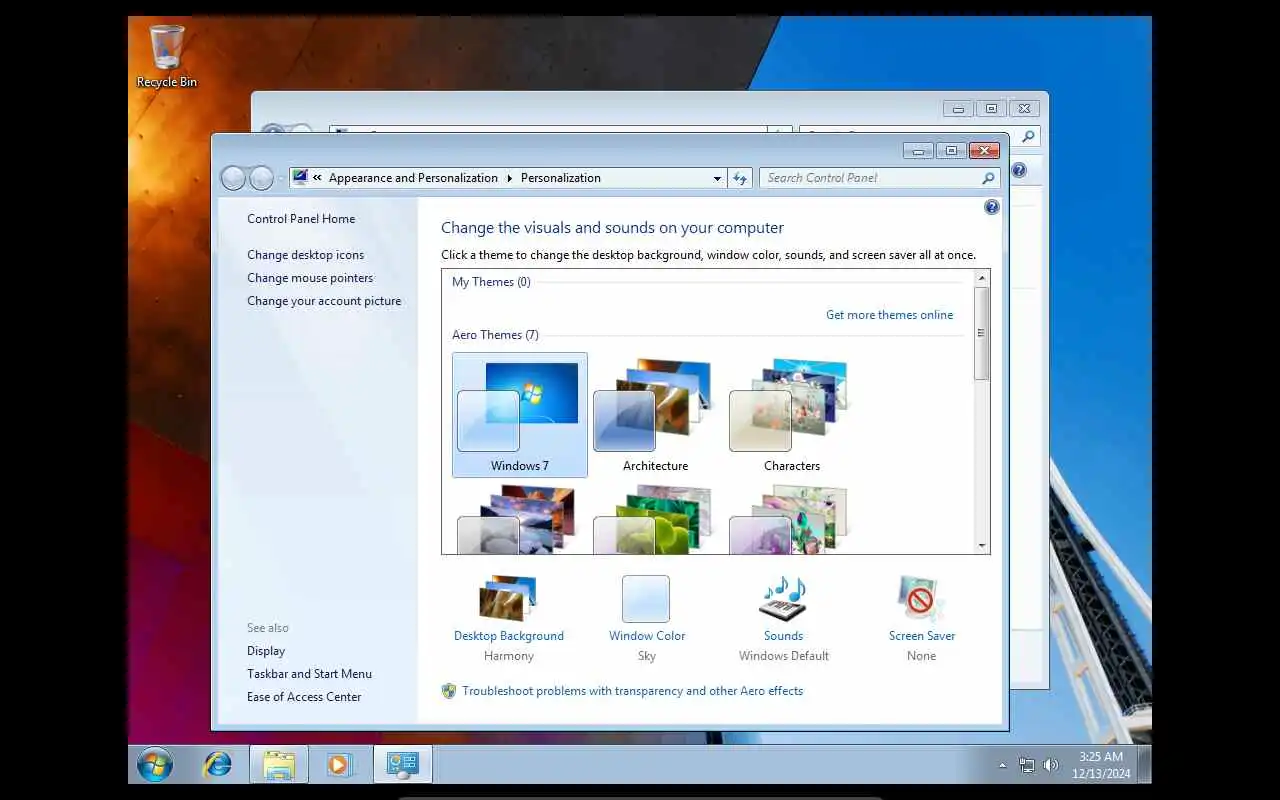Open the Screen Saver icon
Image resolution: width=1280 pixels, height=800 pixels.
click(x=921, y=599)
